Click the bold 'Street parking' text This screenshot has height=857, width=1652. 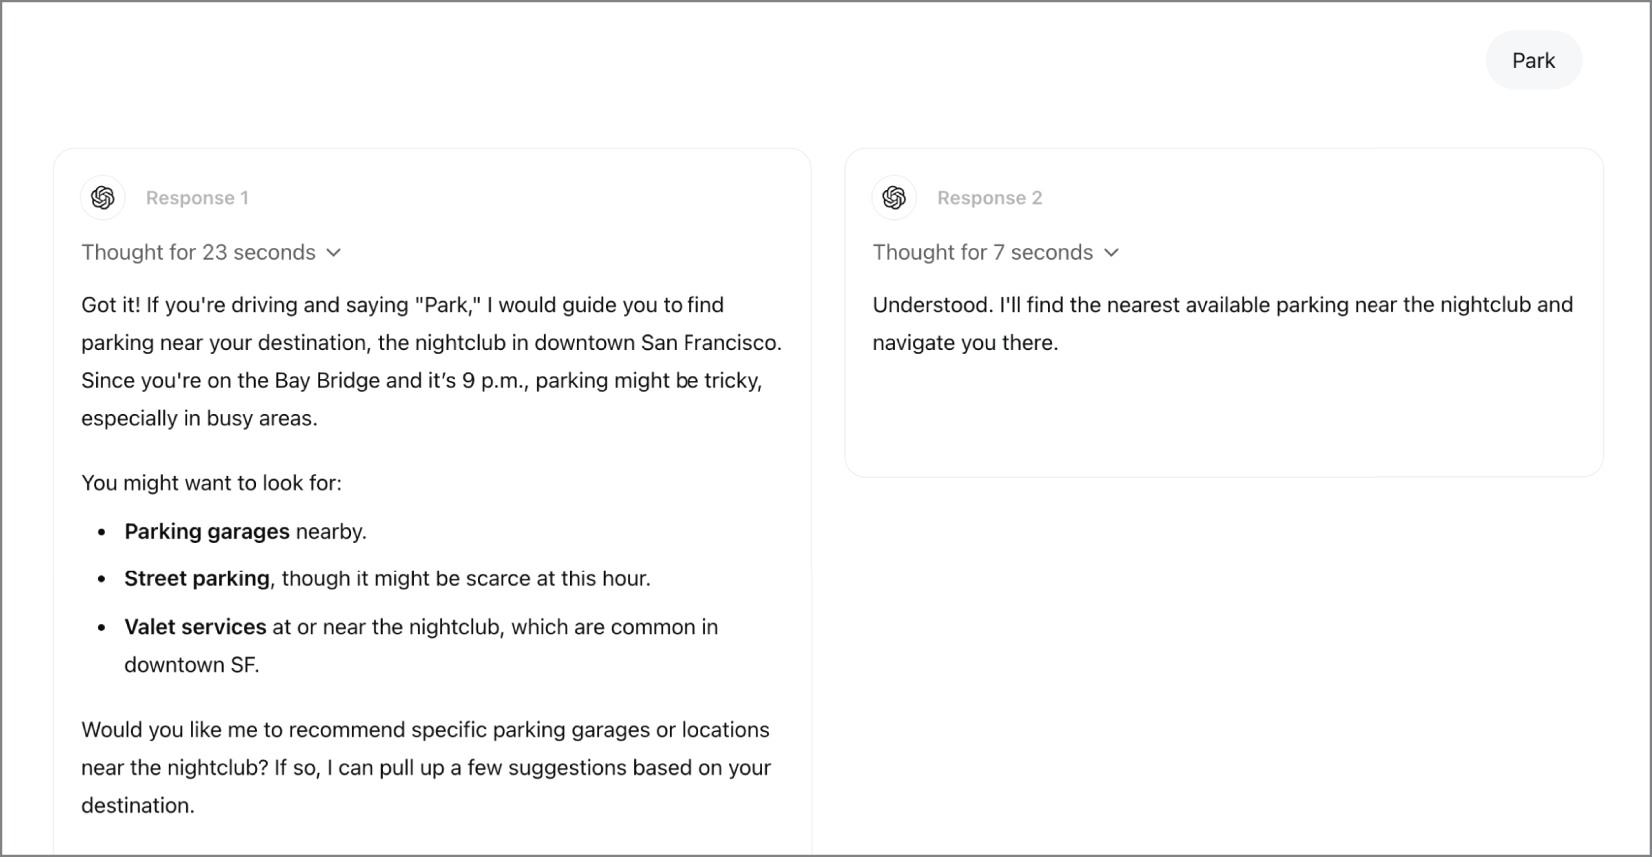point(196,578)
